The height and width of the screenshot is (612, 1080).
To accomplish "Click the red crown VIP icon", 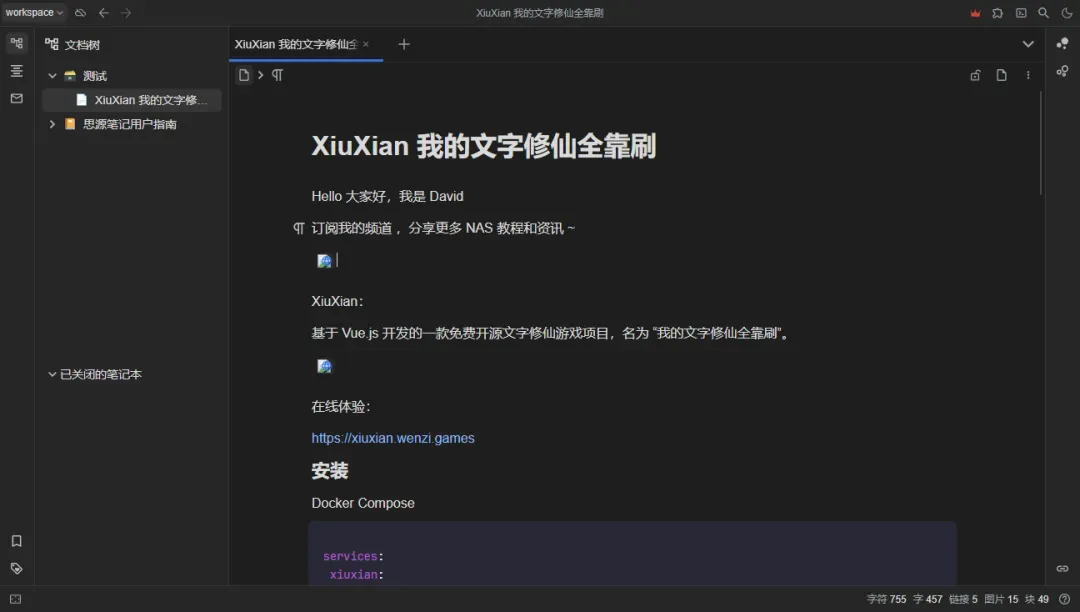I will tap(975, 13).
